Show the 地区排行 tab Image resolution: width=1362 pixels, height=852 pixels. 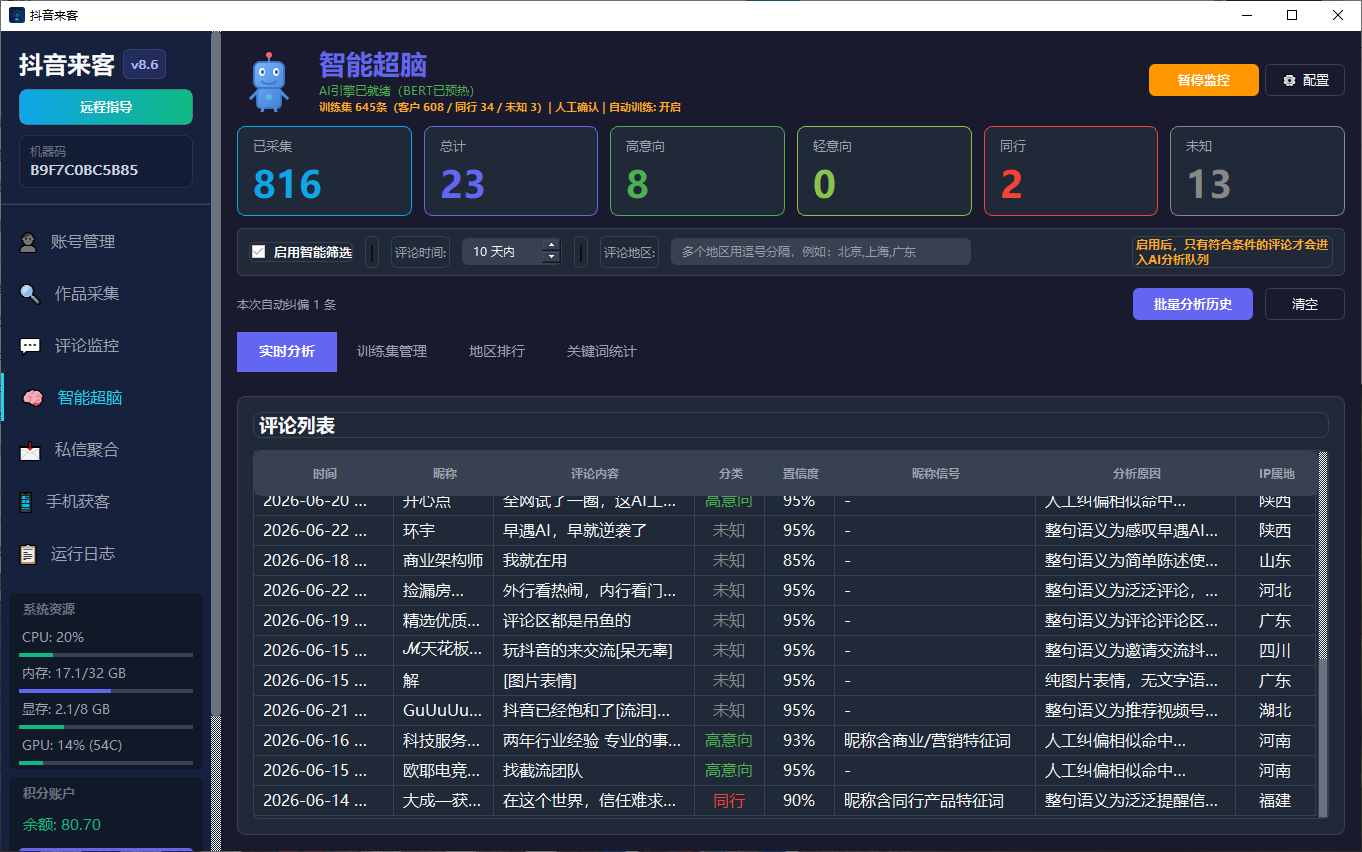pos(497,352)
